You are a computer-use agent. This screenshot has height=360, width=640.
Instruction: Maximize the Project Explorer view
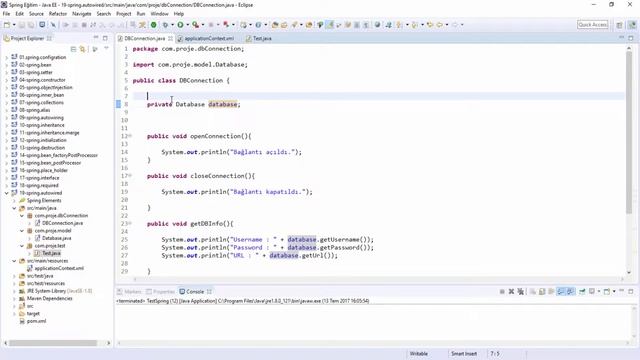coord(105,38)
